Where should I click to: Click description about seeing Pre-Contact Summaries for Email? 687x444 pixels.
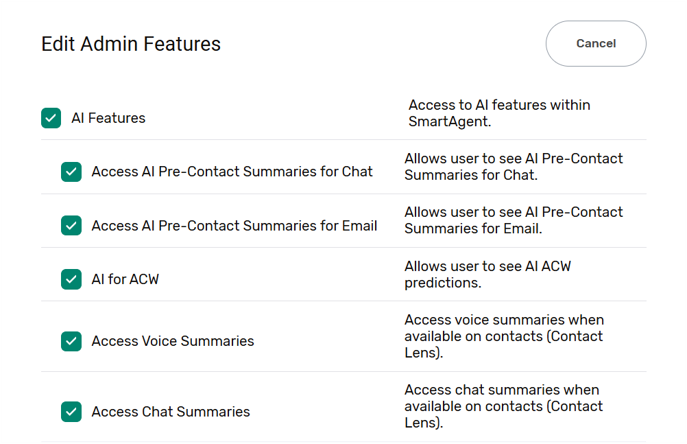coord(513,220)
